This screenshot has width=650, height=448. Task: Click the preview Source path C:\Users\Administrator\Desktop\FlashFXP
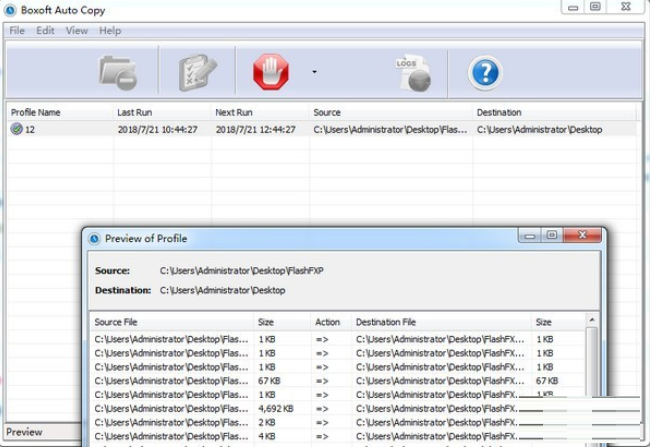(x=242, y=271)
